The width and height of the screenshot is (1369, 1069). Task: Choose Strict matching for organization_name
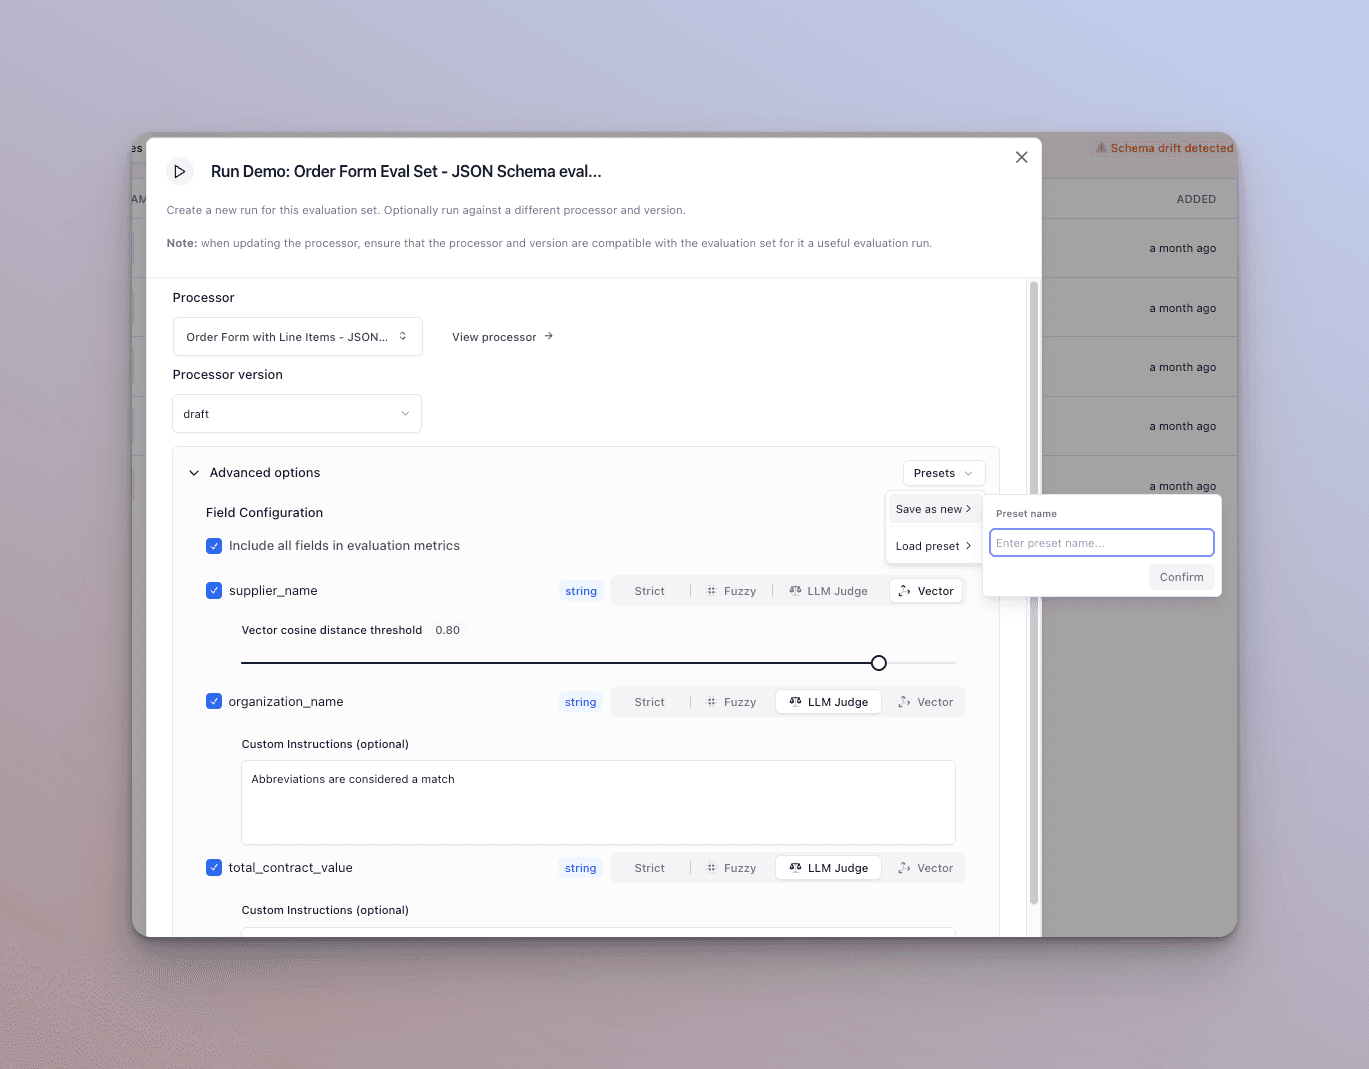pos(649,702)
